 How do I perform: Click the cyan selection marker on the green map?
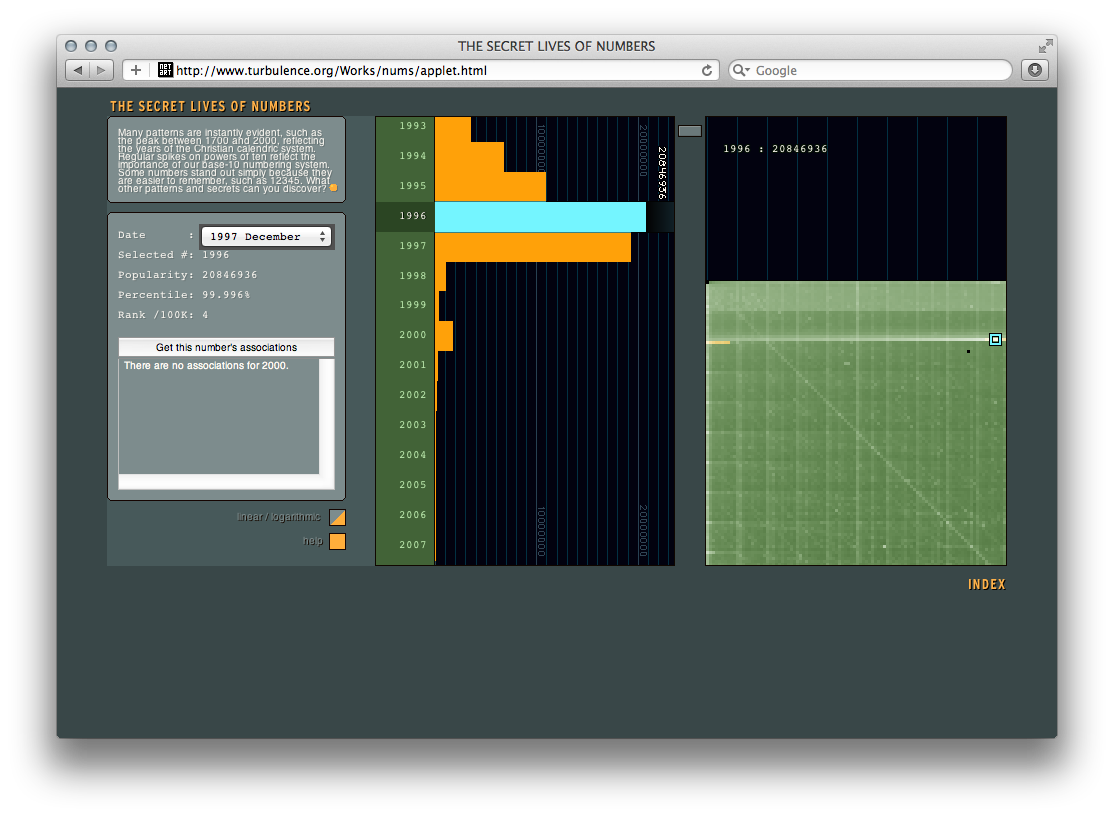995,340
